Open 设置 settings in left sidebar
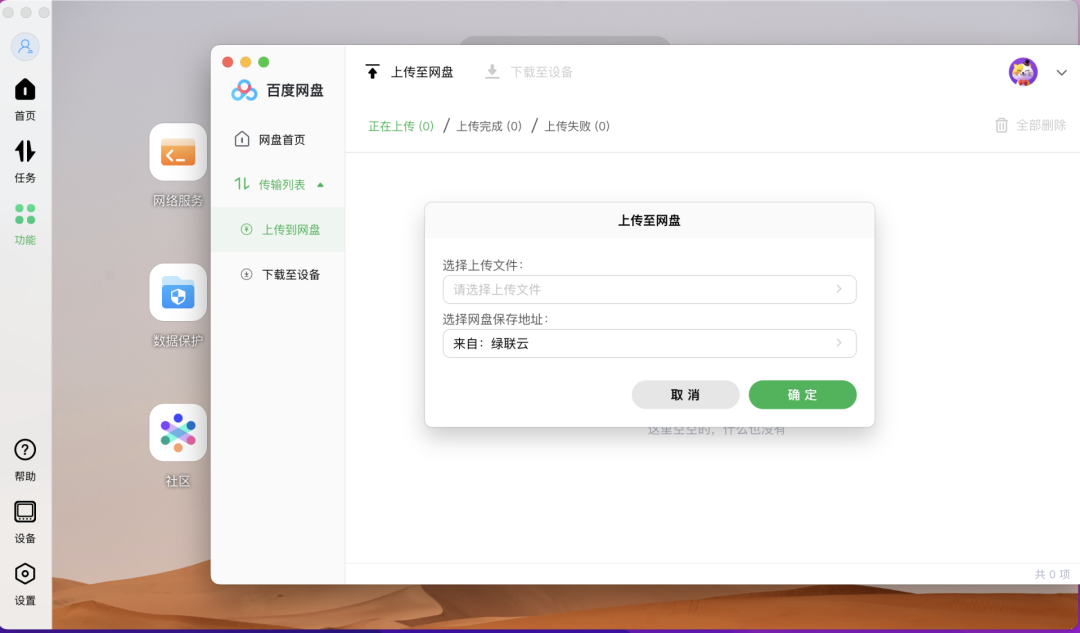Screen dimensions: 1080x633 25,585
